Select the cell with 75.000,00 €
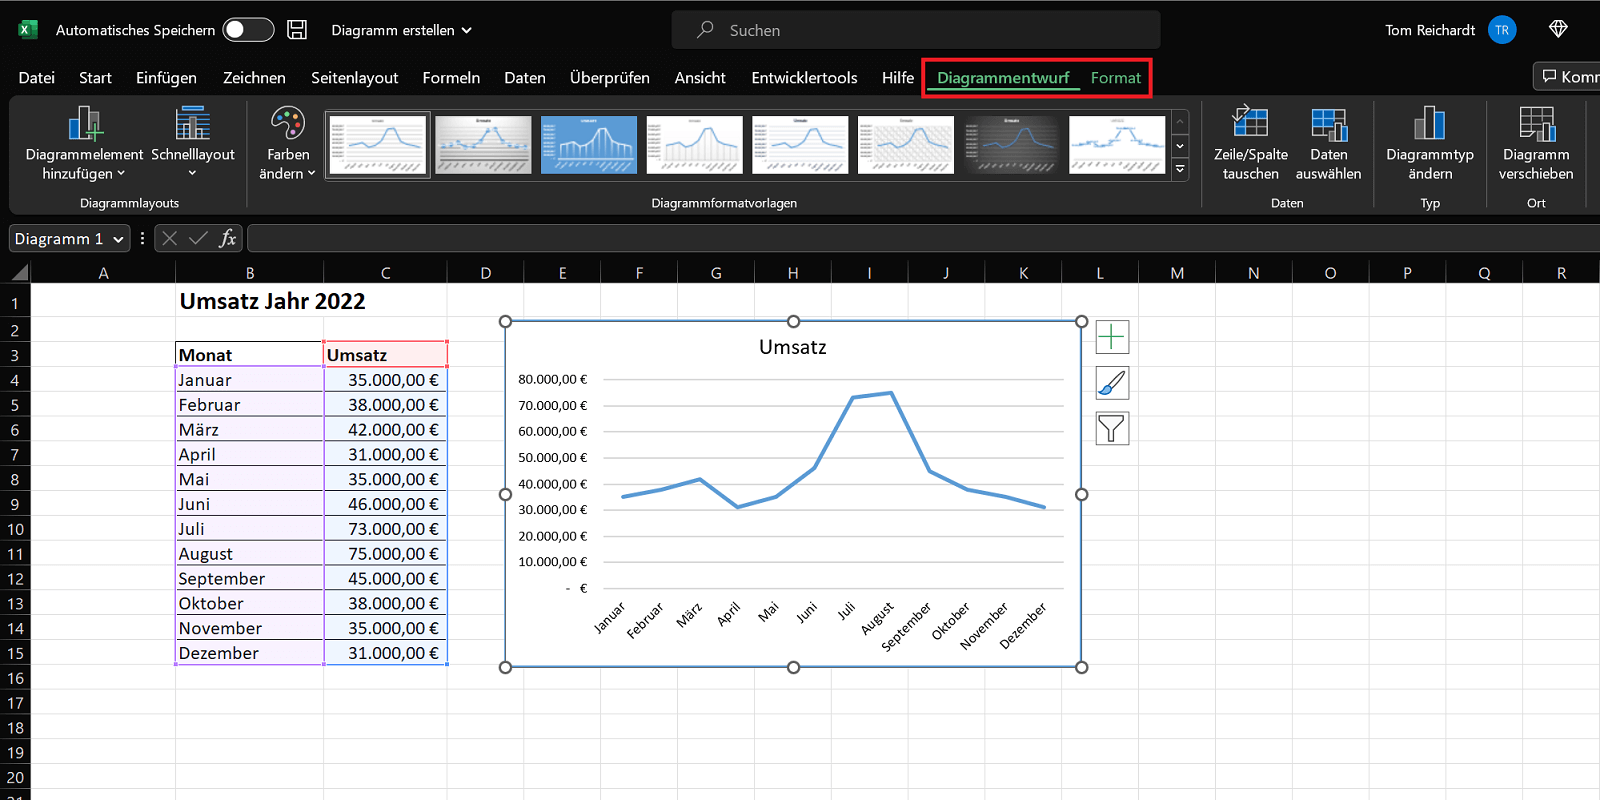1600x800 pixels. click(386, 554)
